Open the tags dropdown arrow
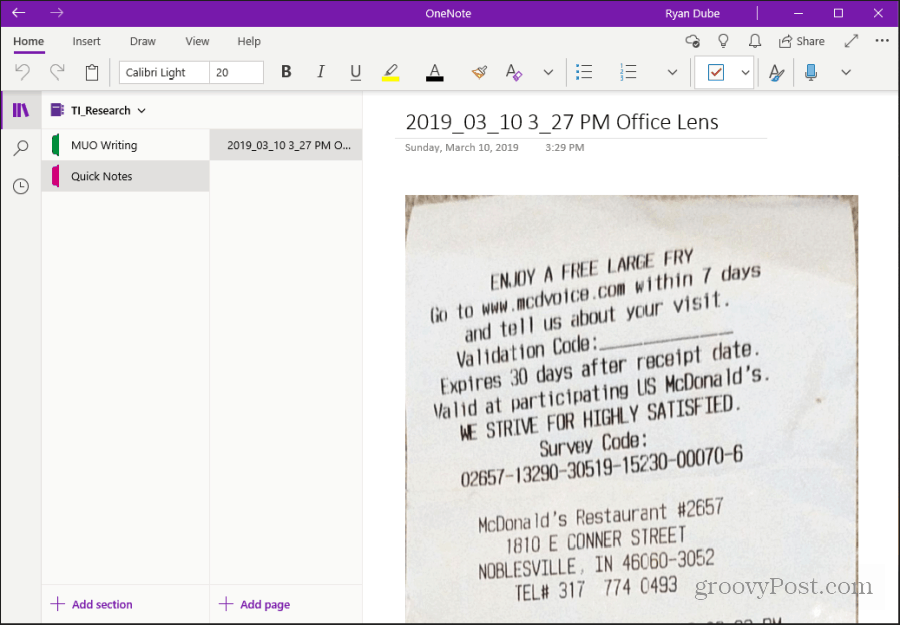The image size is (900, 625). pos(745,72)
